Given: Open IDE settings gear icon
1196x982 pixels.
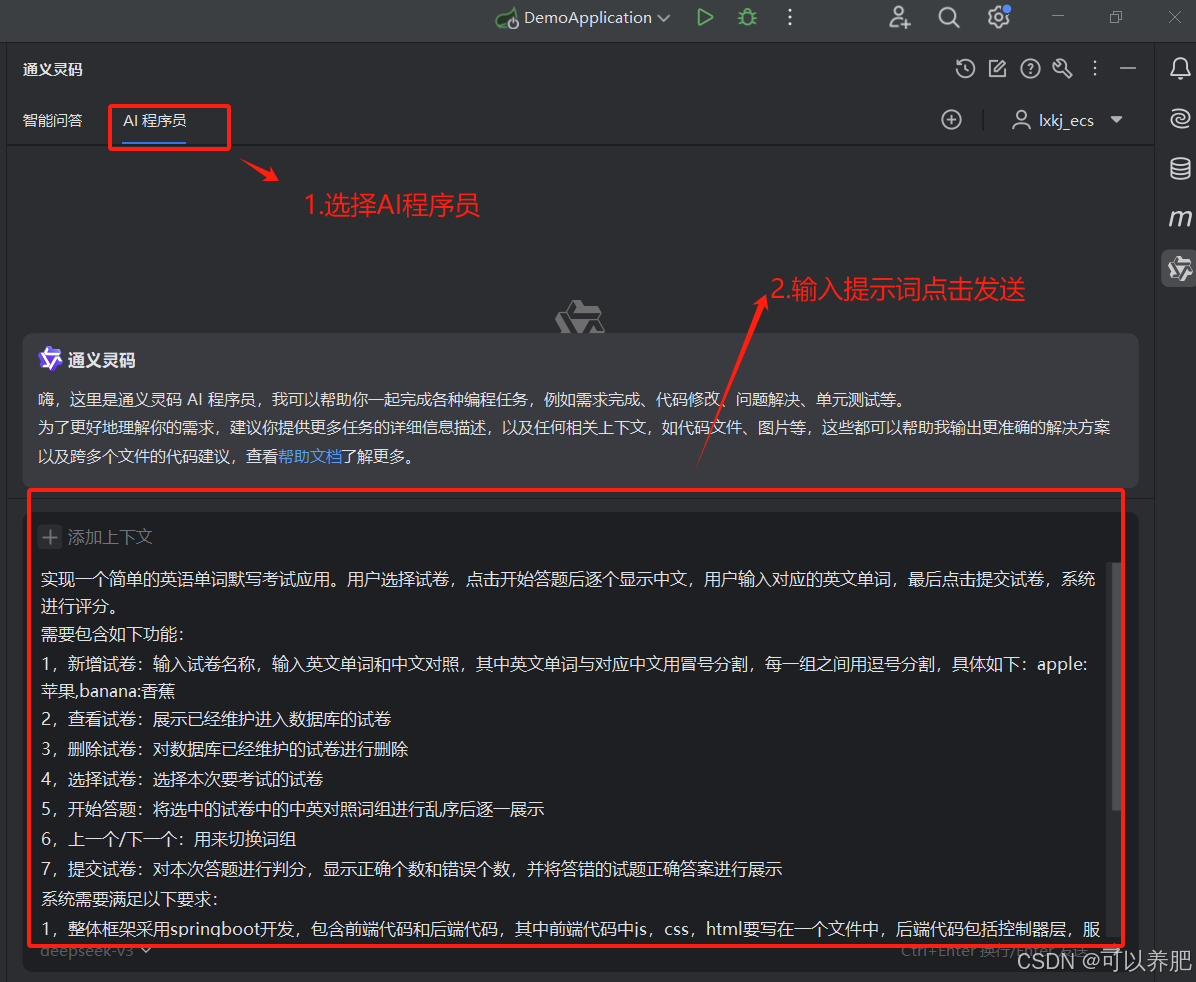Looking at the screenshot, I should pos(998,17).
